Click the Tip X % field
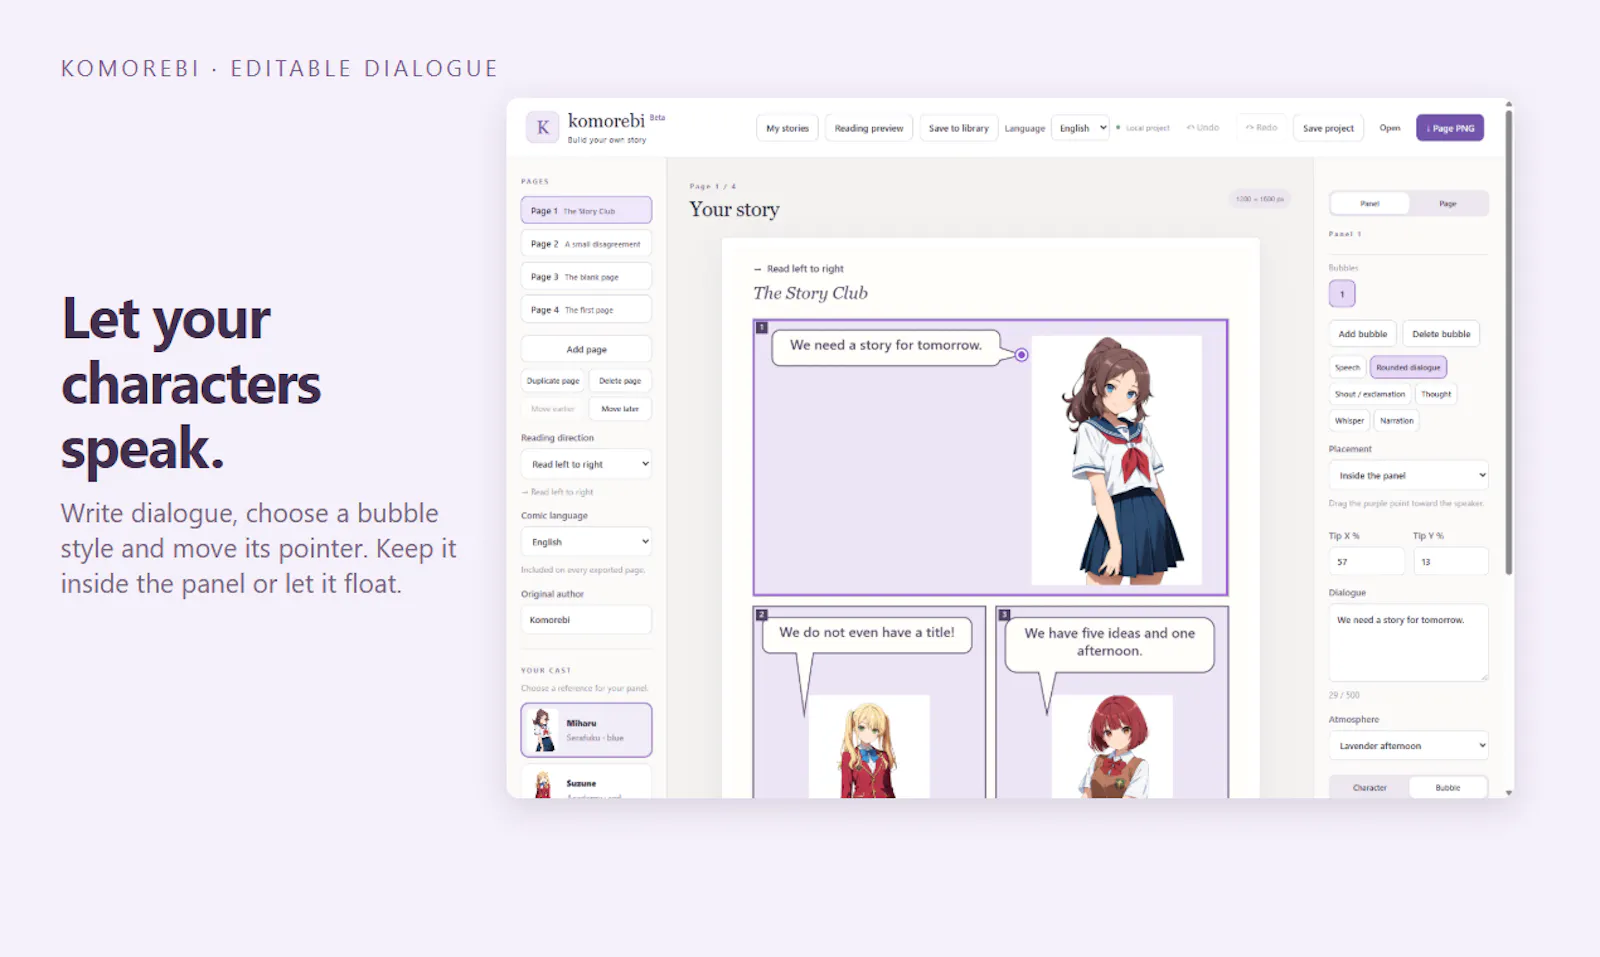1600x957 pixels. pos(1366,561)
